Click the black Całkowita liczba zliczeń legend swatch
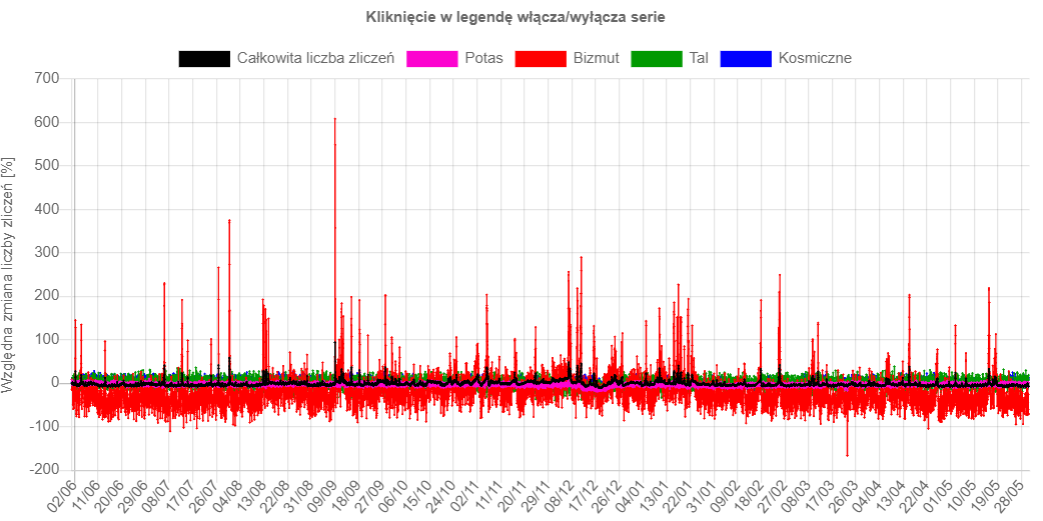Image resolution: width=1043 pixels, height=521 pixels. coord(204,58)
